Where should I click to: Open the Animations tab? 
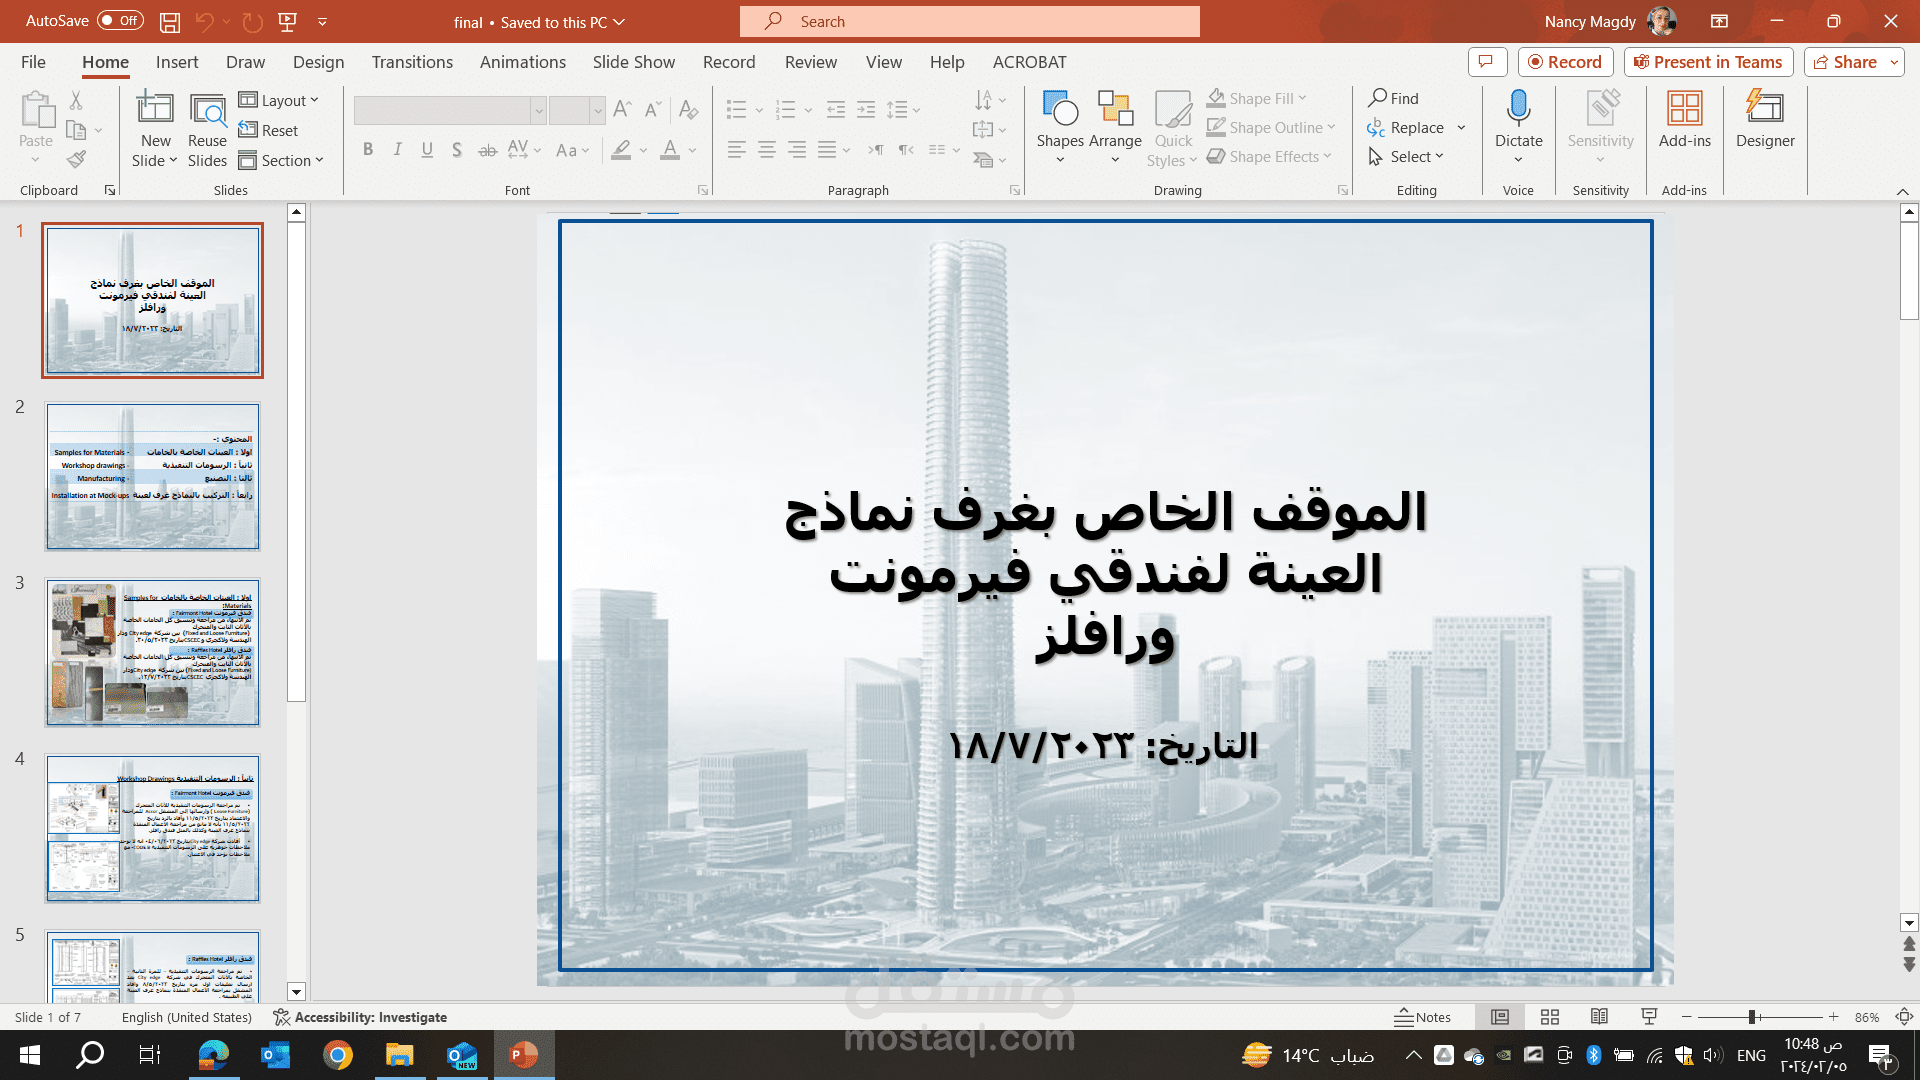pyautogui.click(x=523, y=62)
